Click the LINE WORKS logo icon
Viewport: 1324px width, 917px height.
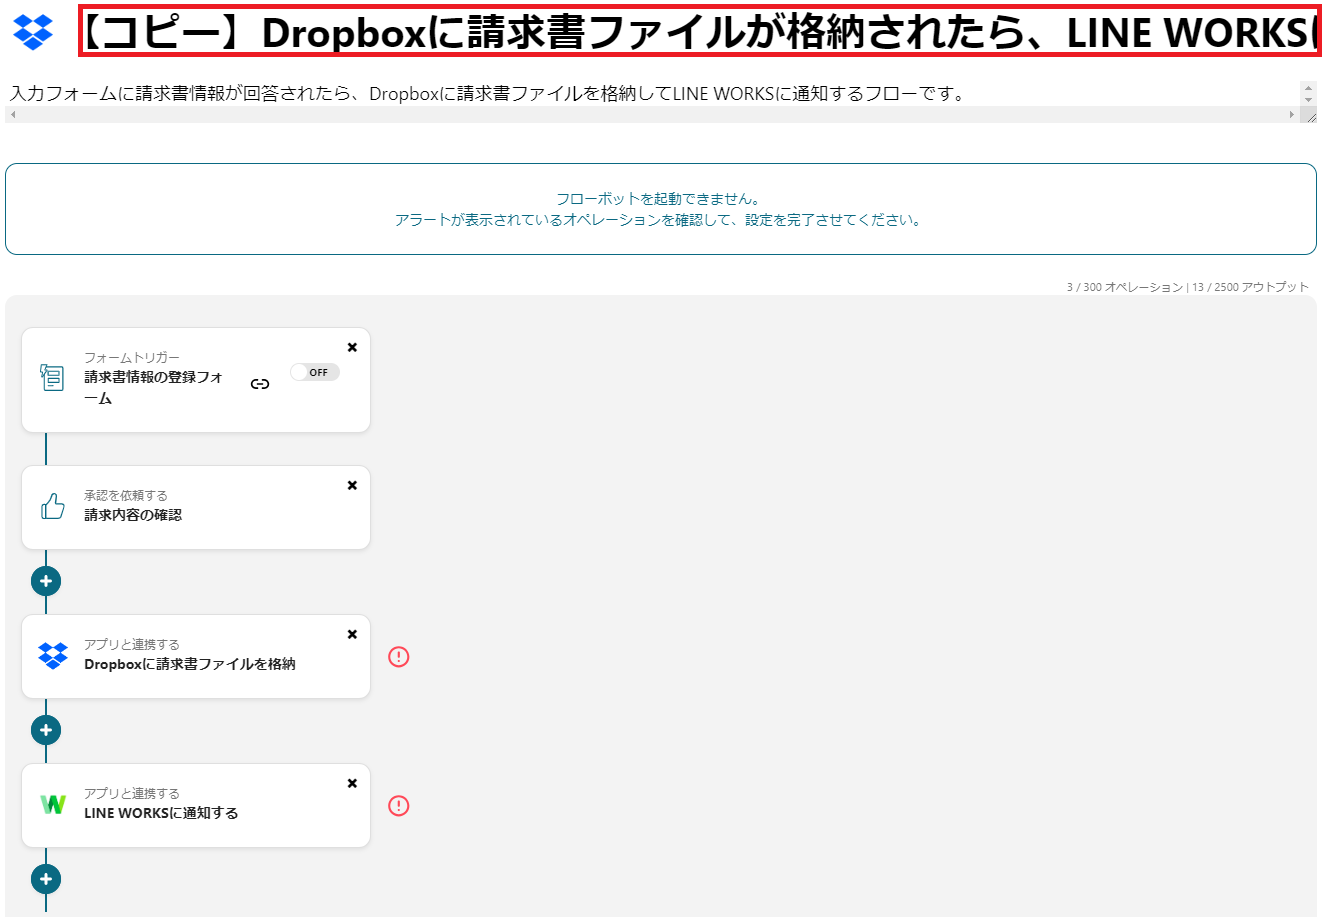(53, 804)
